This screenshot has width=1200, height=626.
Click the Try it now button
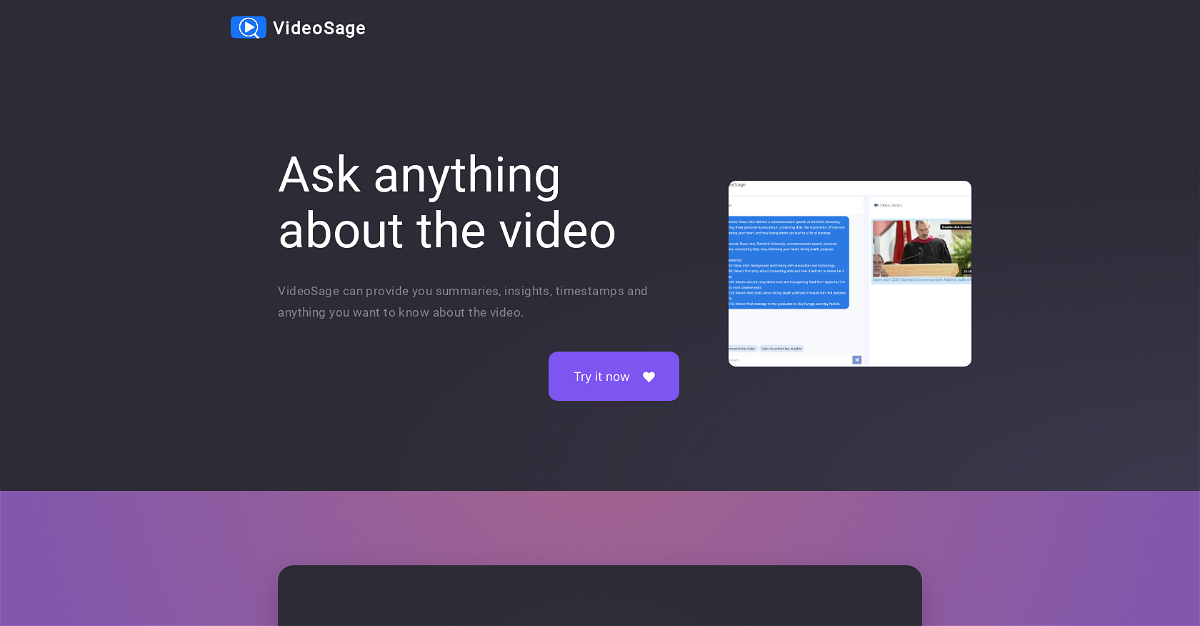click(613, 376)
